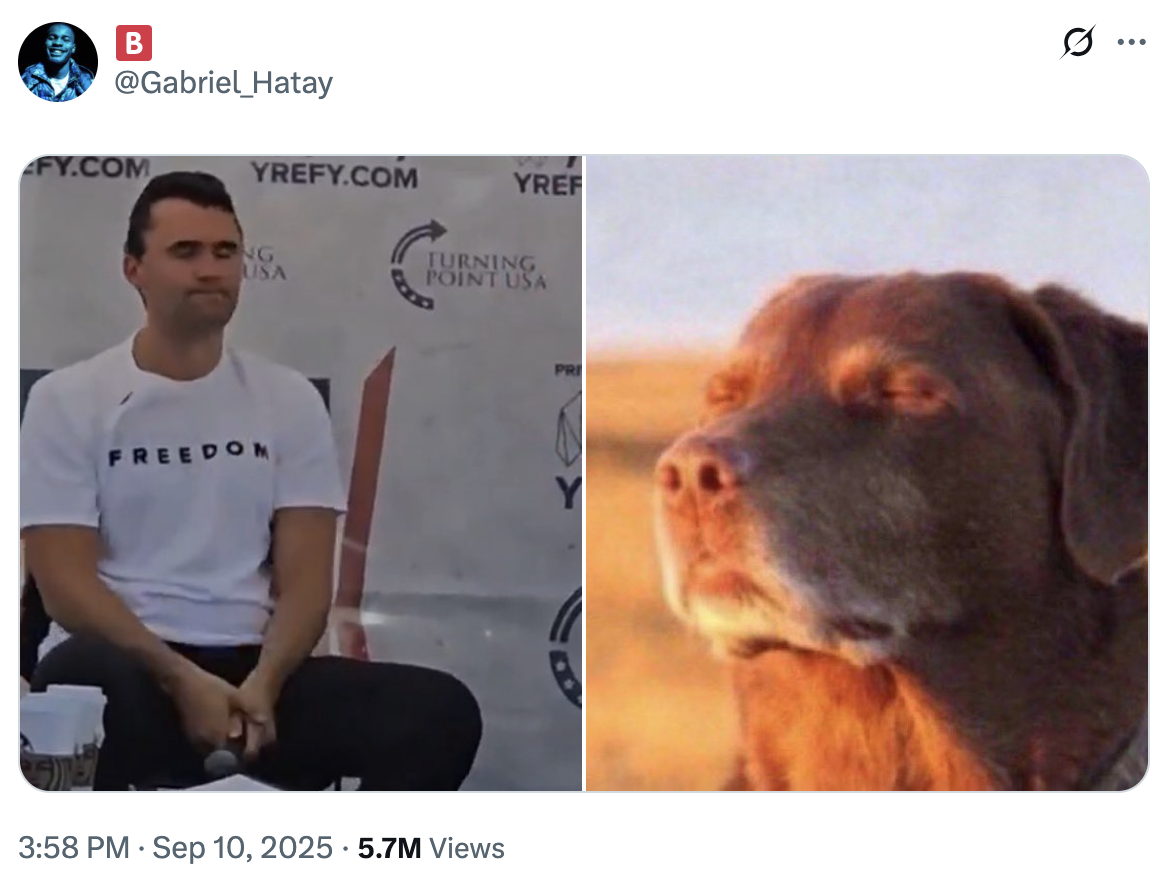Click the red B badge icon
Screen dimensions: 1170x888
[x=134, y=43]
